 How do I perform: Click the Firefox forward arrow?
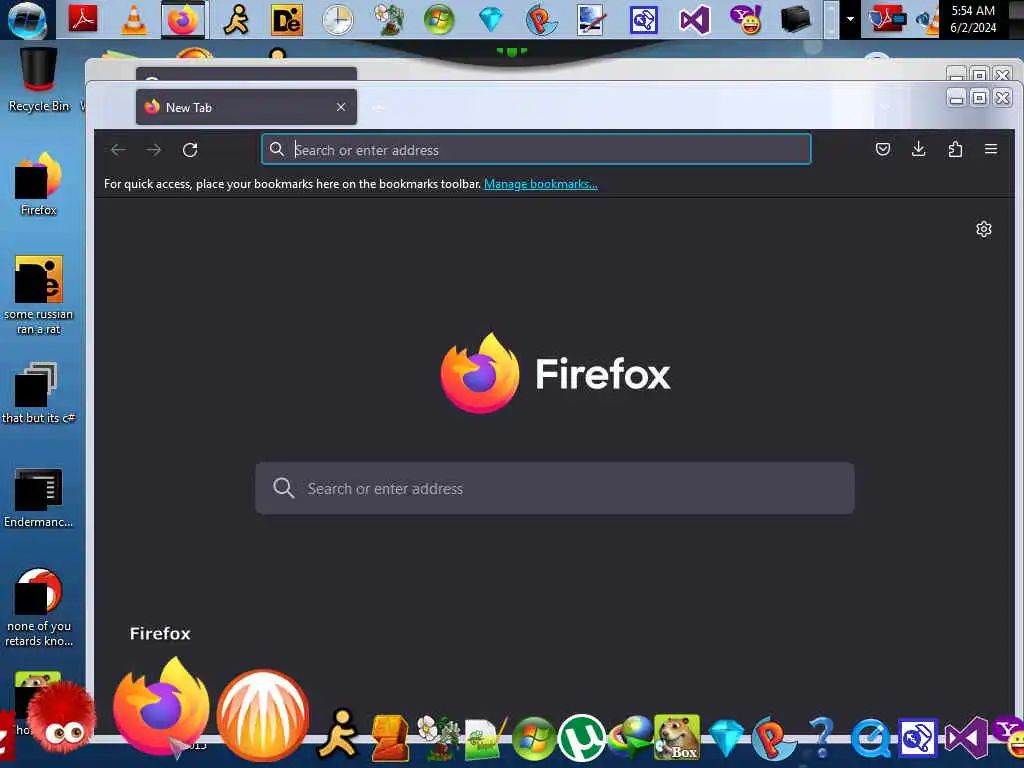[x=153, y=150]
